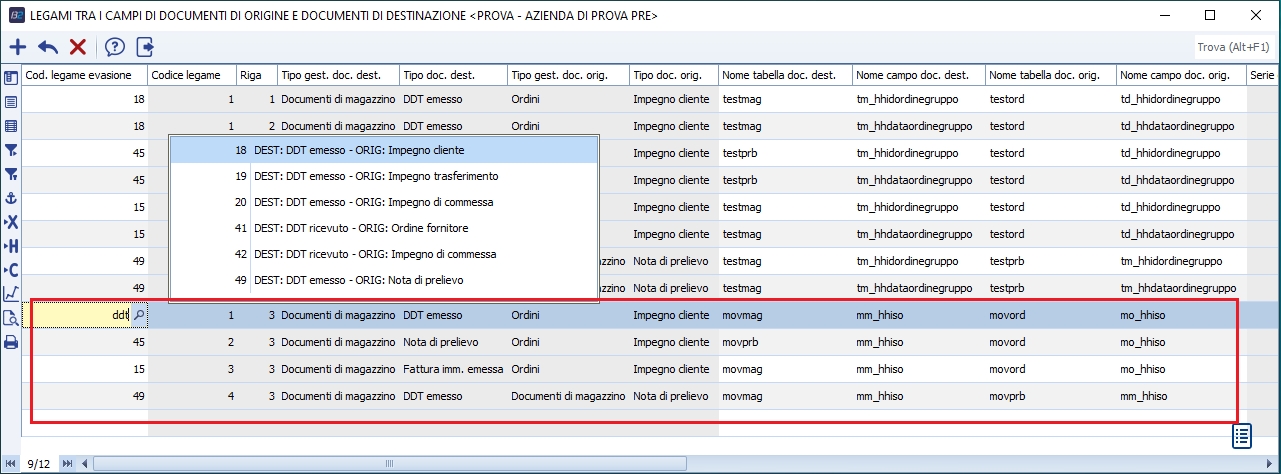Click 'movprb' in Nome tabella doc. dest.
1281x474 pixels.
pos(785,342)
